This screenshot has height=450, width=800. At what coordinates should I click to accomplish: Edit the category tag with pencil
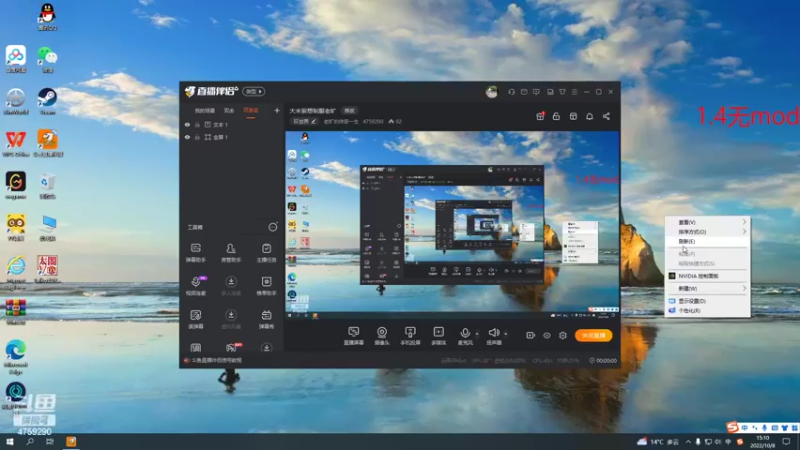pyautogui.click(x=305, y=121)
